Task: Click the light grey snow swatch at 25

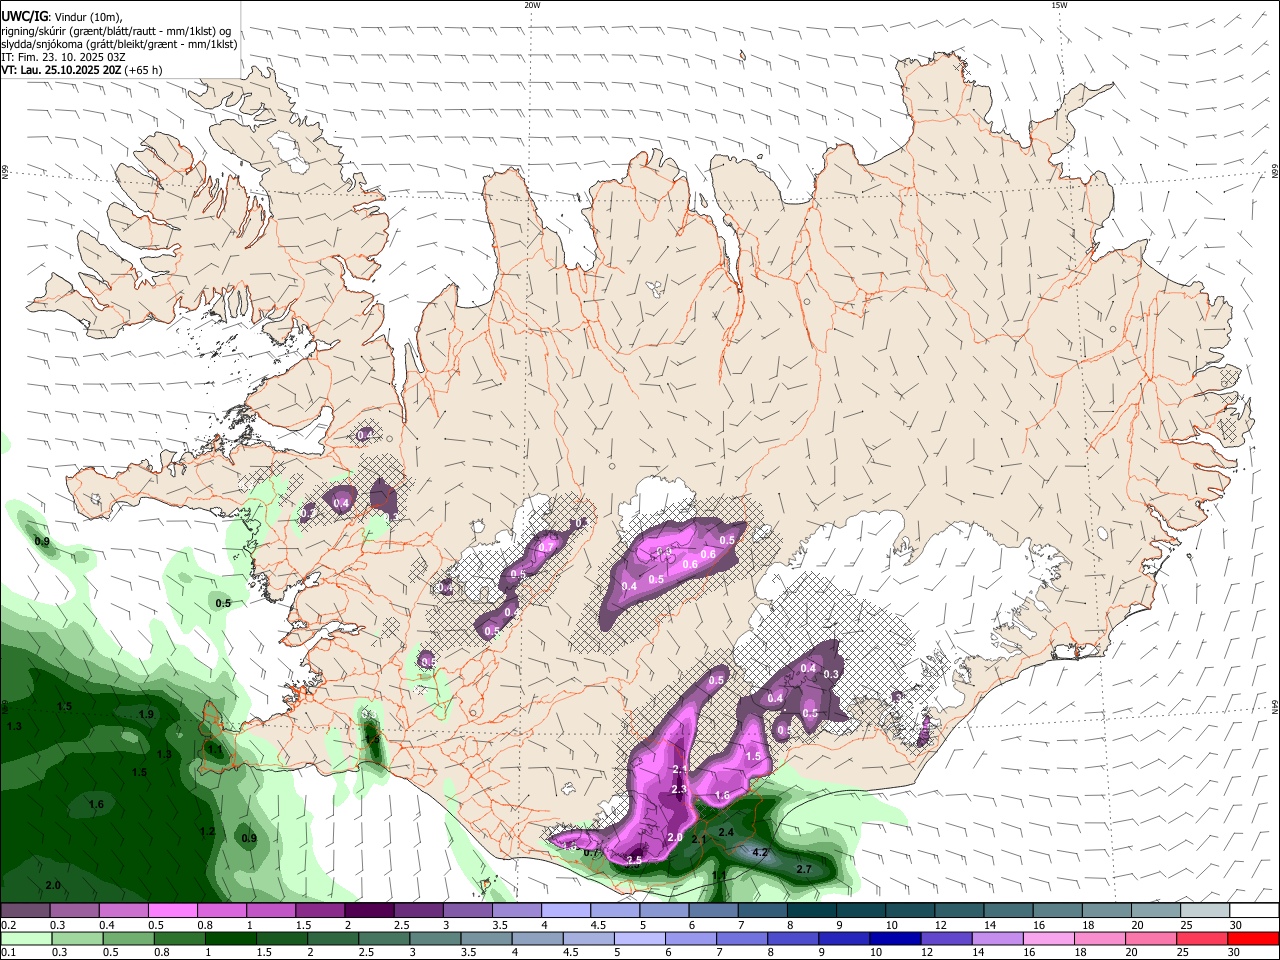Action: tap(1205, 910)
